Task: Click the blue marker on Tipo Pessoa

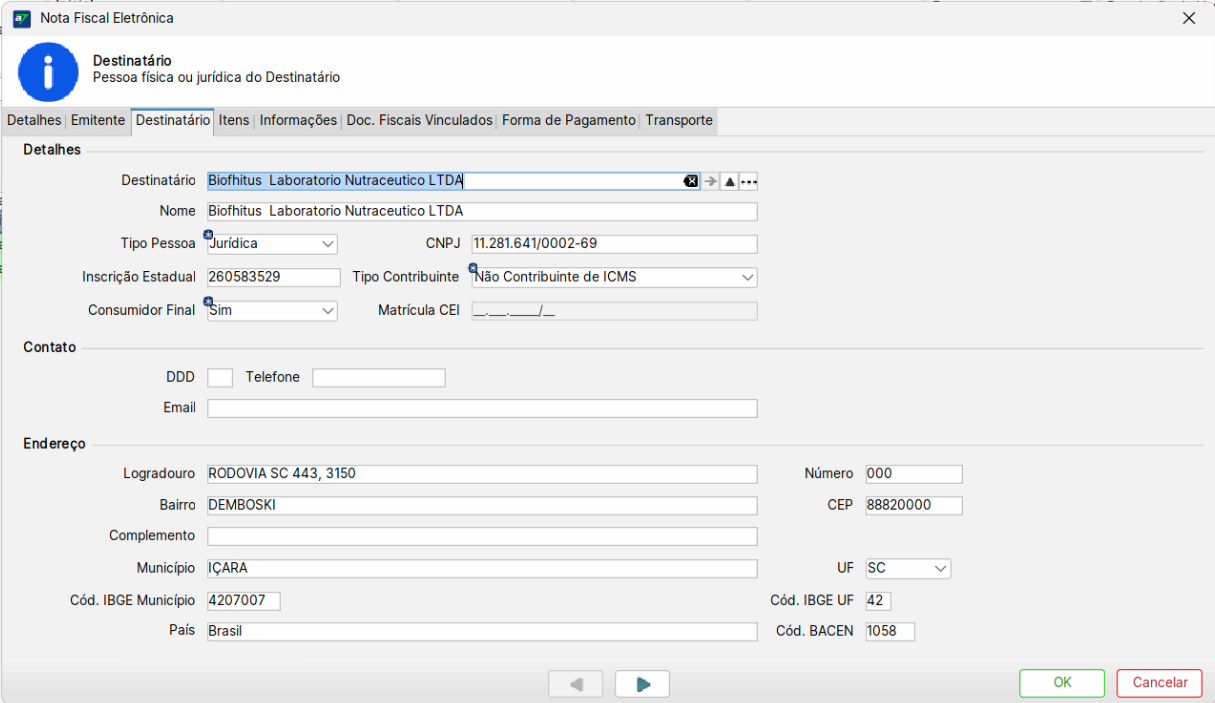Action: (208, 235)
